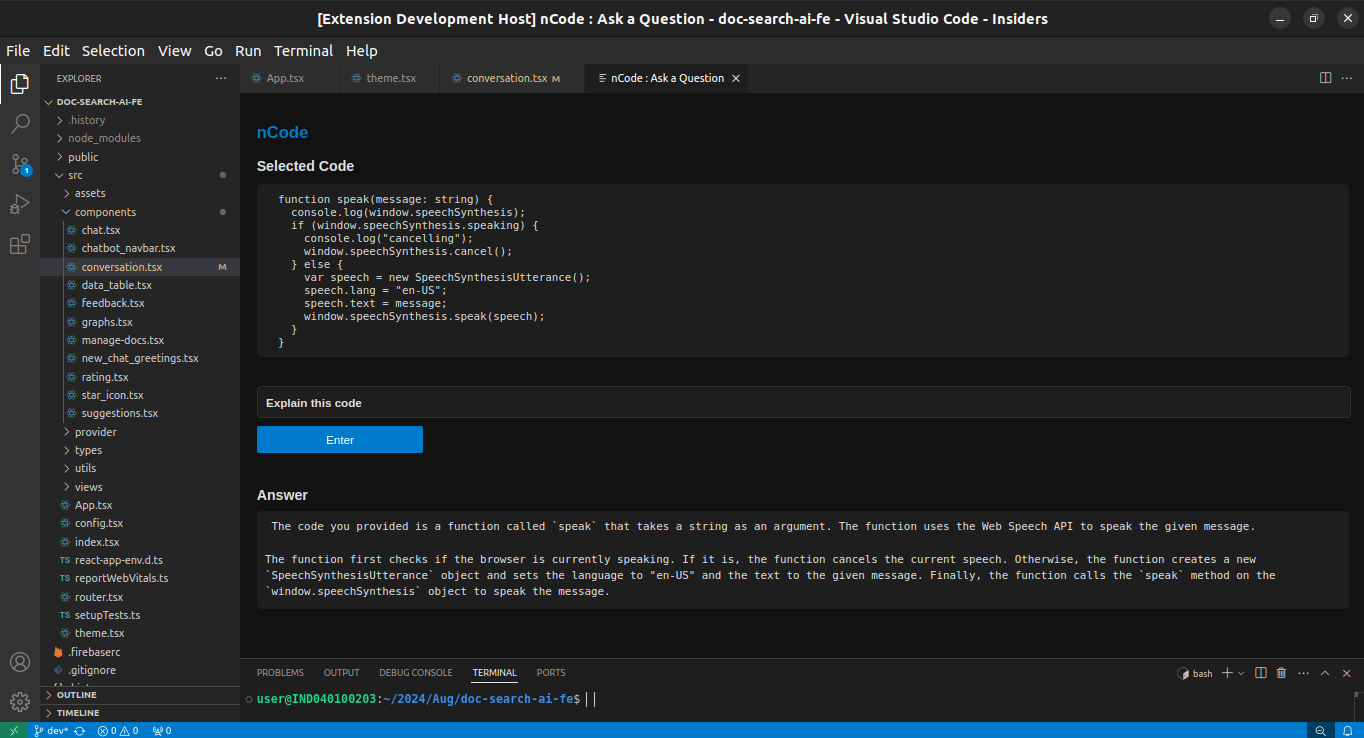Open the remote window indicator in status bar
The height and width of the screenshot is (738, 1364).
pos(14,730)
